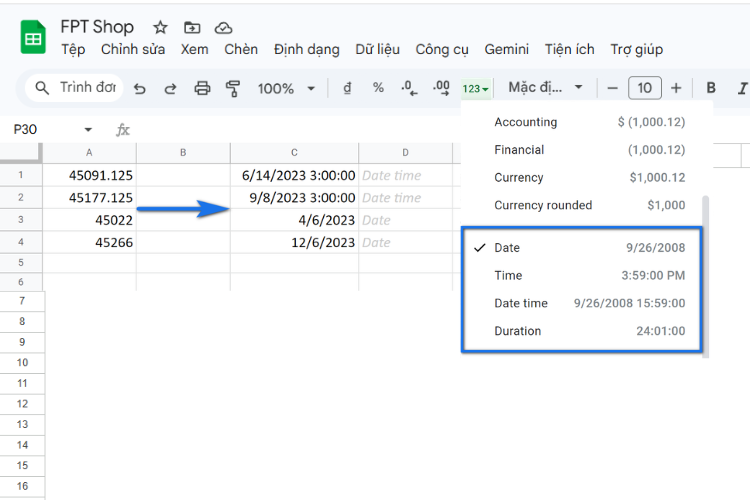Click the Redo arrow icon
The image size is (750, 500).
(x=170, y=89)
